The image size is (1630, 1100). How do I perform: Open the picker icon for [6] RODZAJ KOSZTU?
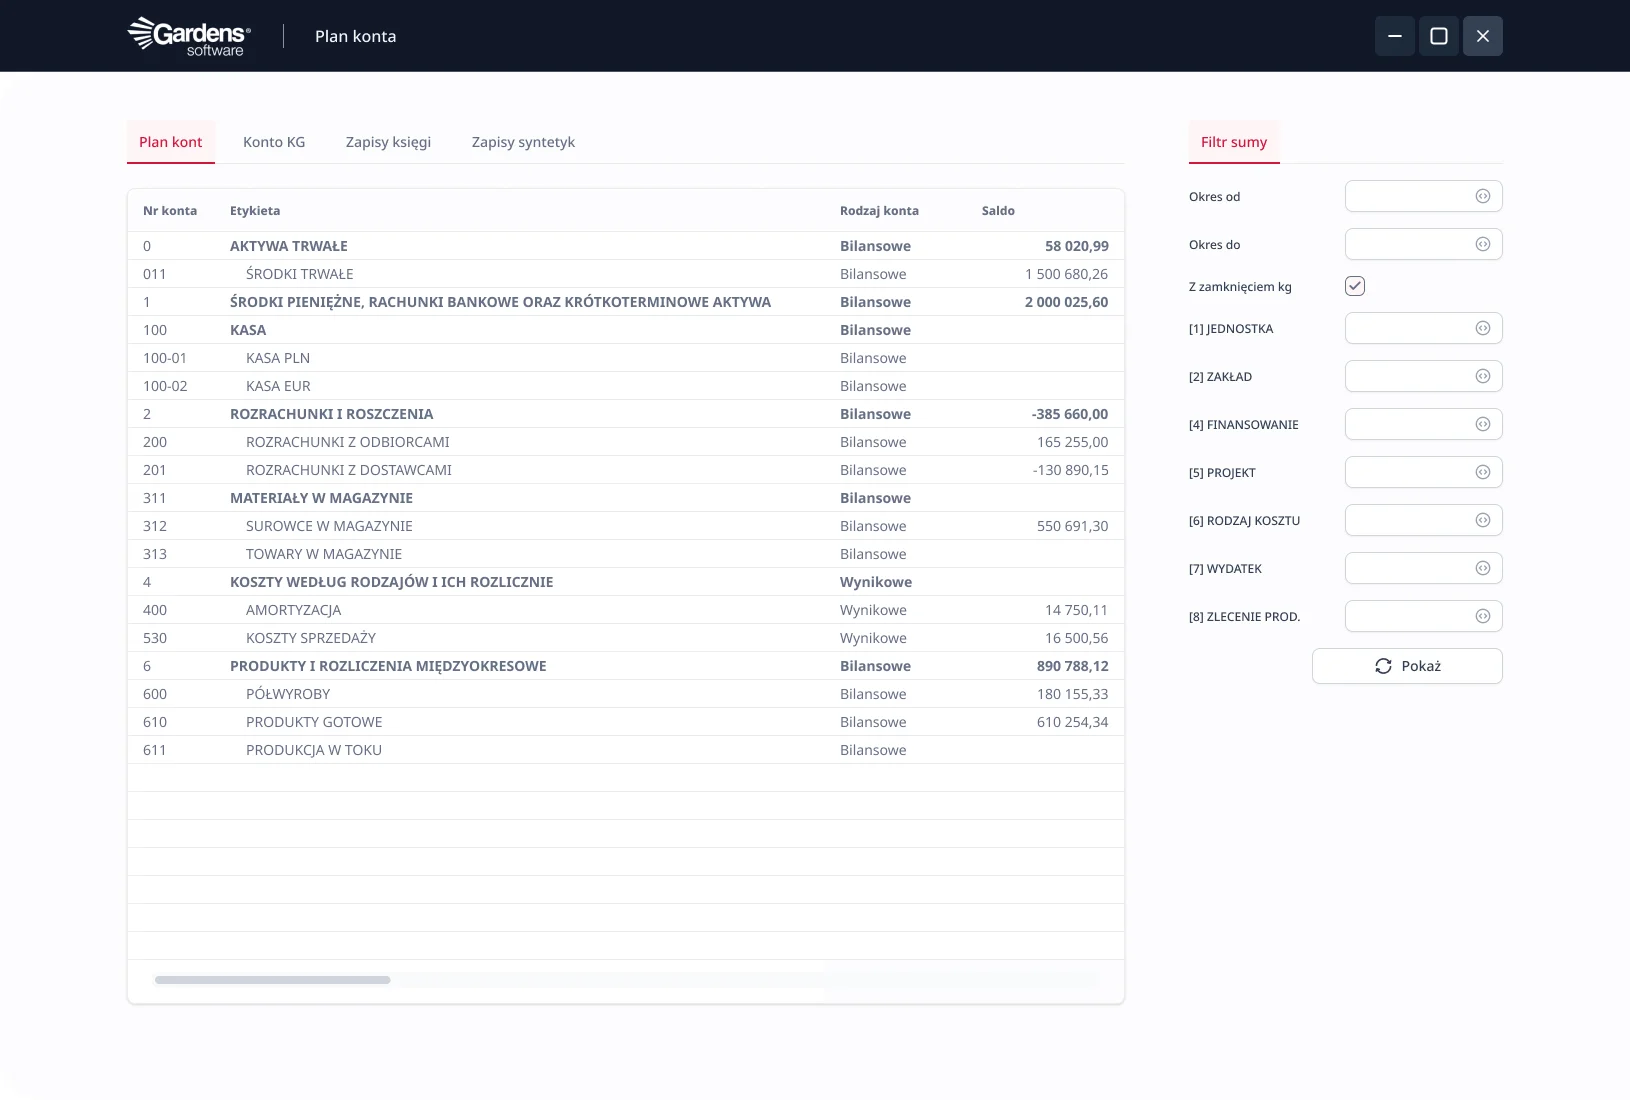click(1483, 521)
